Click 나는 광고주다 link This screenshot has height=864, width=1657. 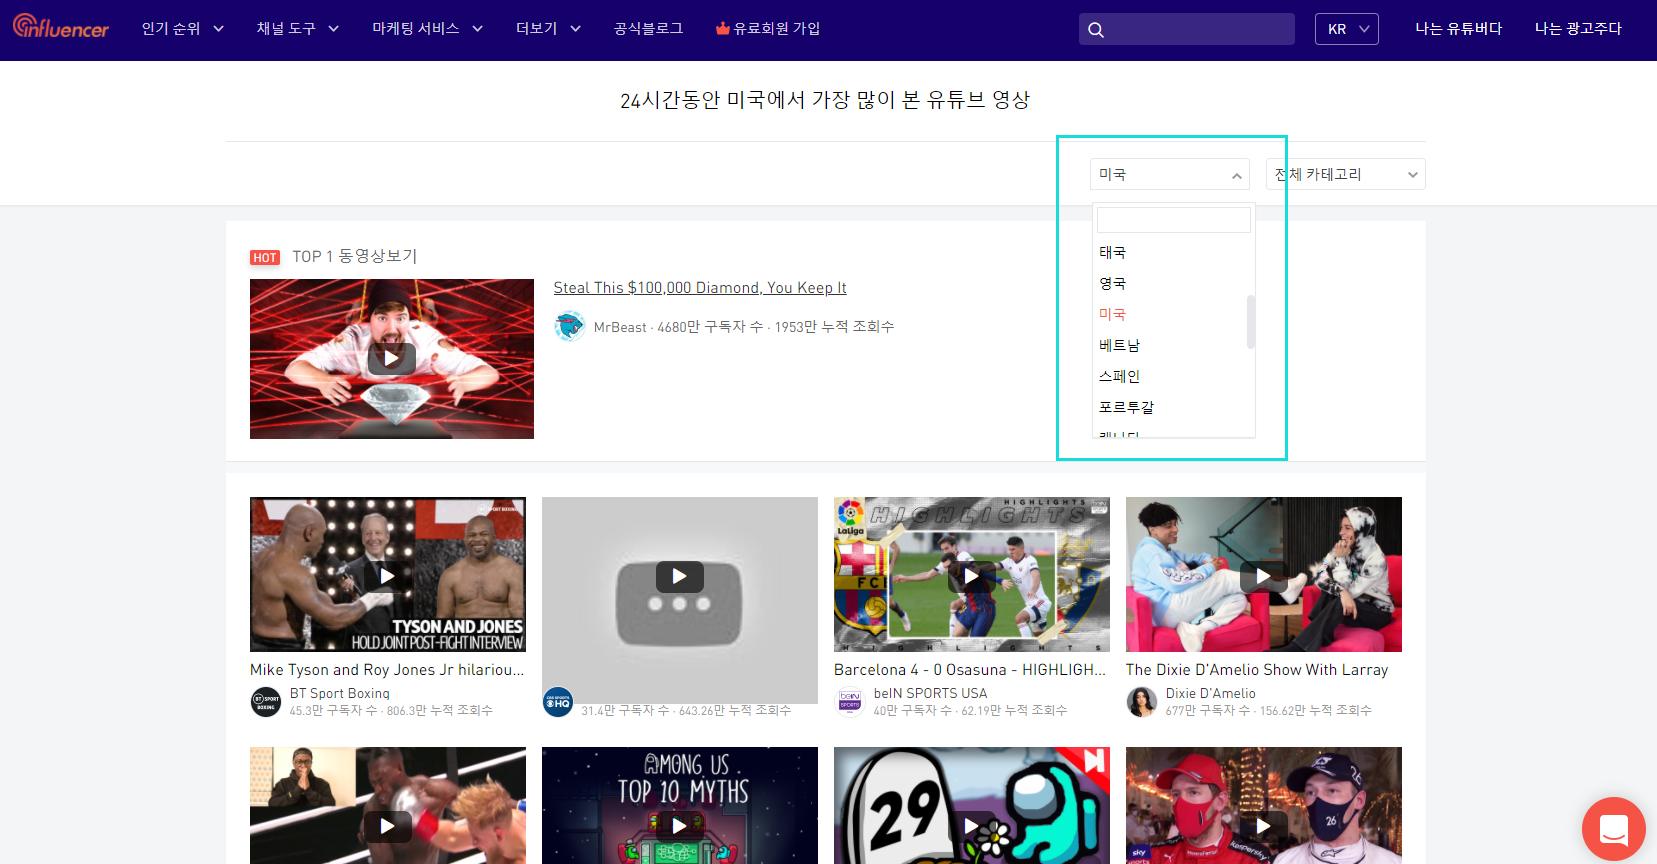point(1578,28)
